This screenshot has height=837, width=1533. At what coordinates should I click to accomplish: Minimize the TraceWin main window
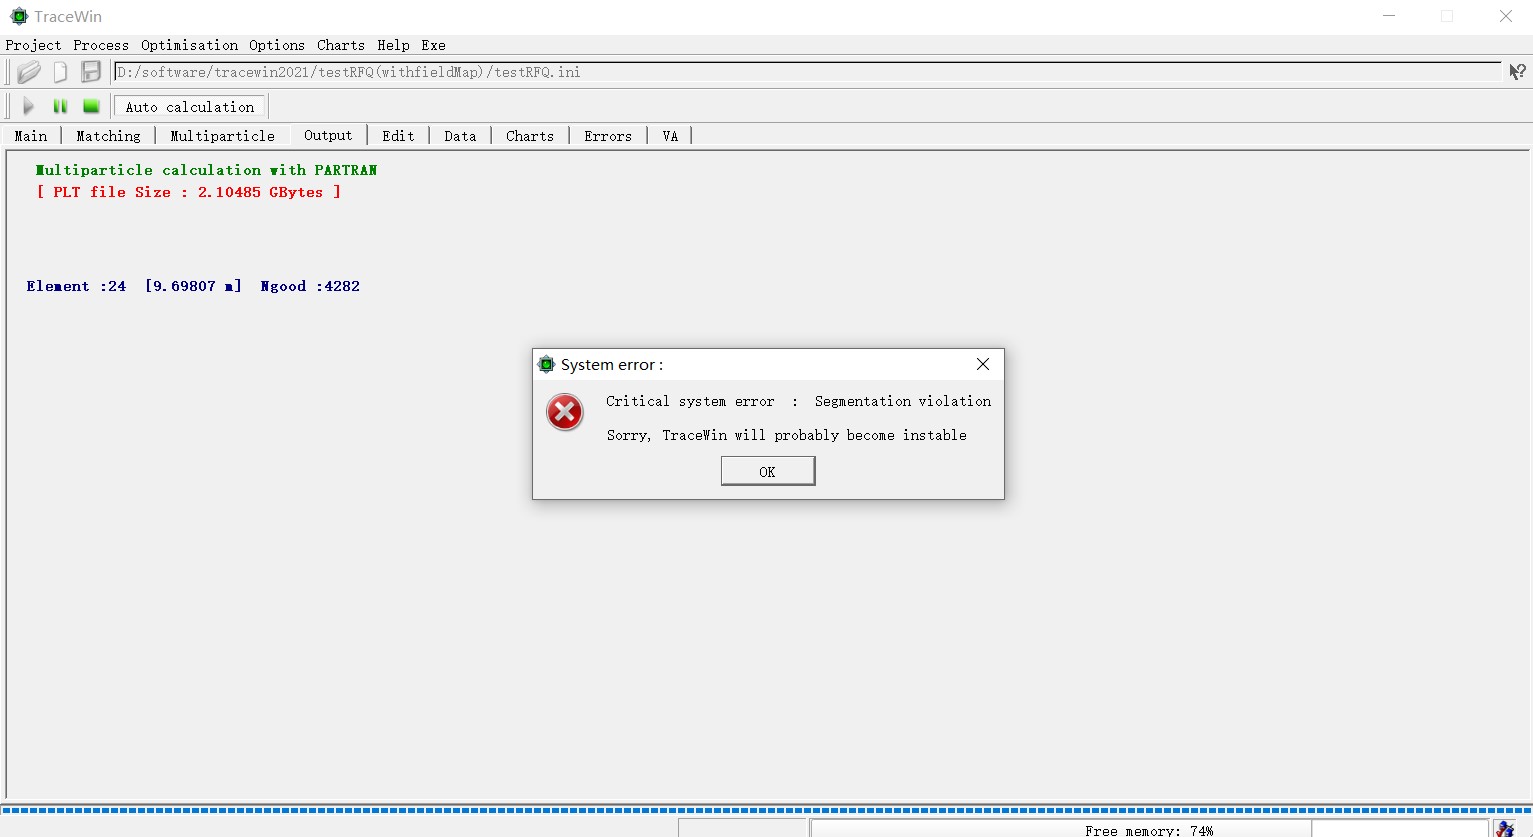1389,16
